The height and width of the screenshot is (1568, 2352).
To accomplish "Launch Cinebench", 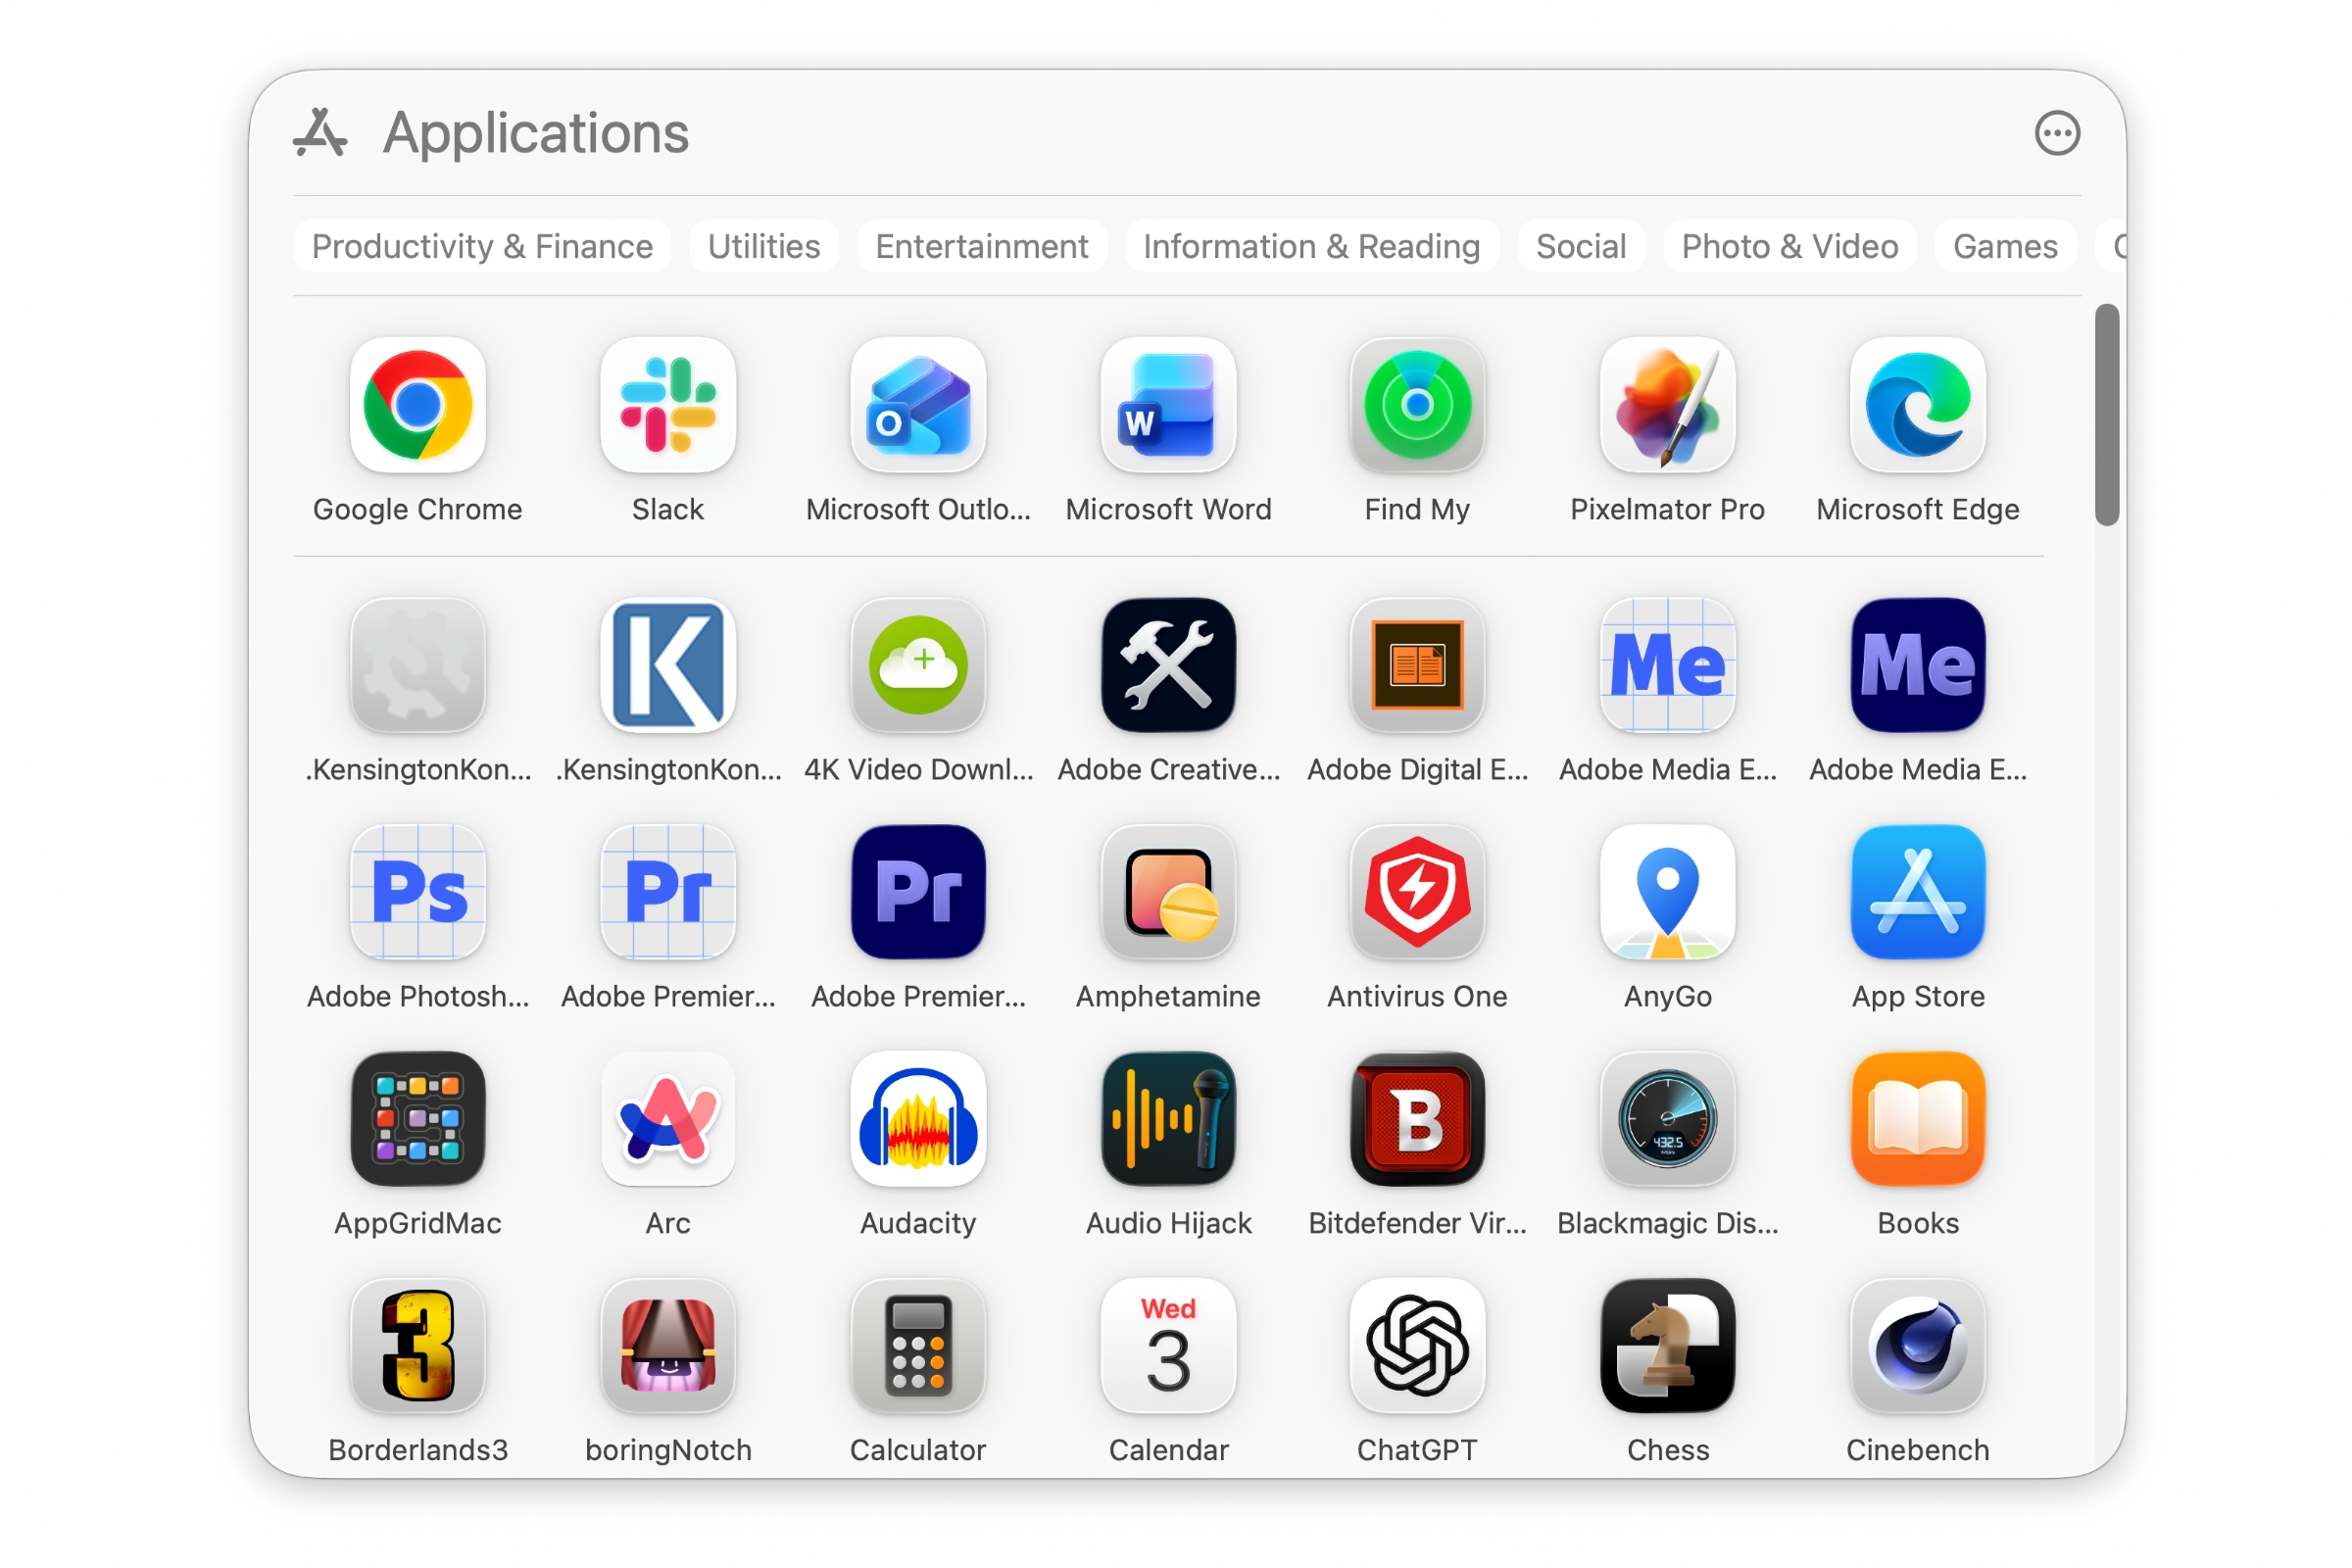I will pos(1918,1346).
